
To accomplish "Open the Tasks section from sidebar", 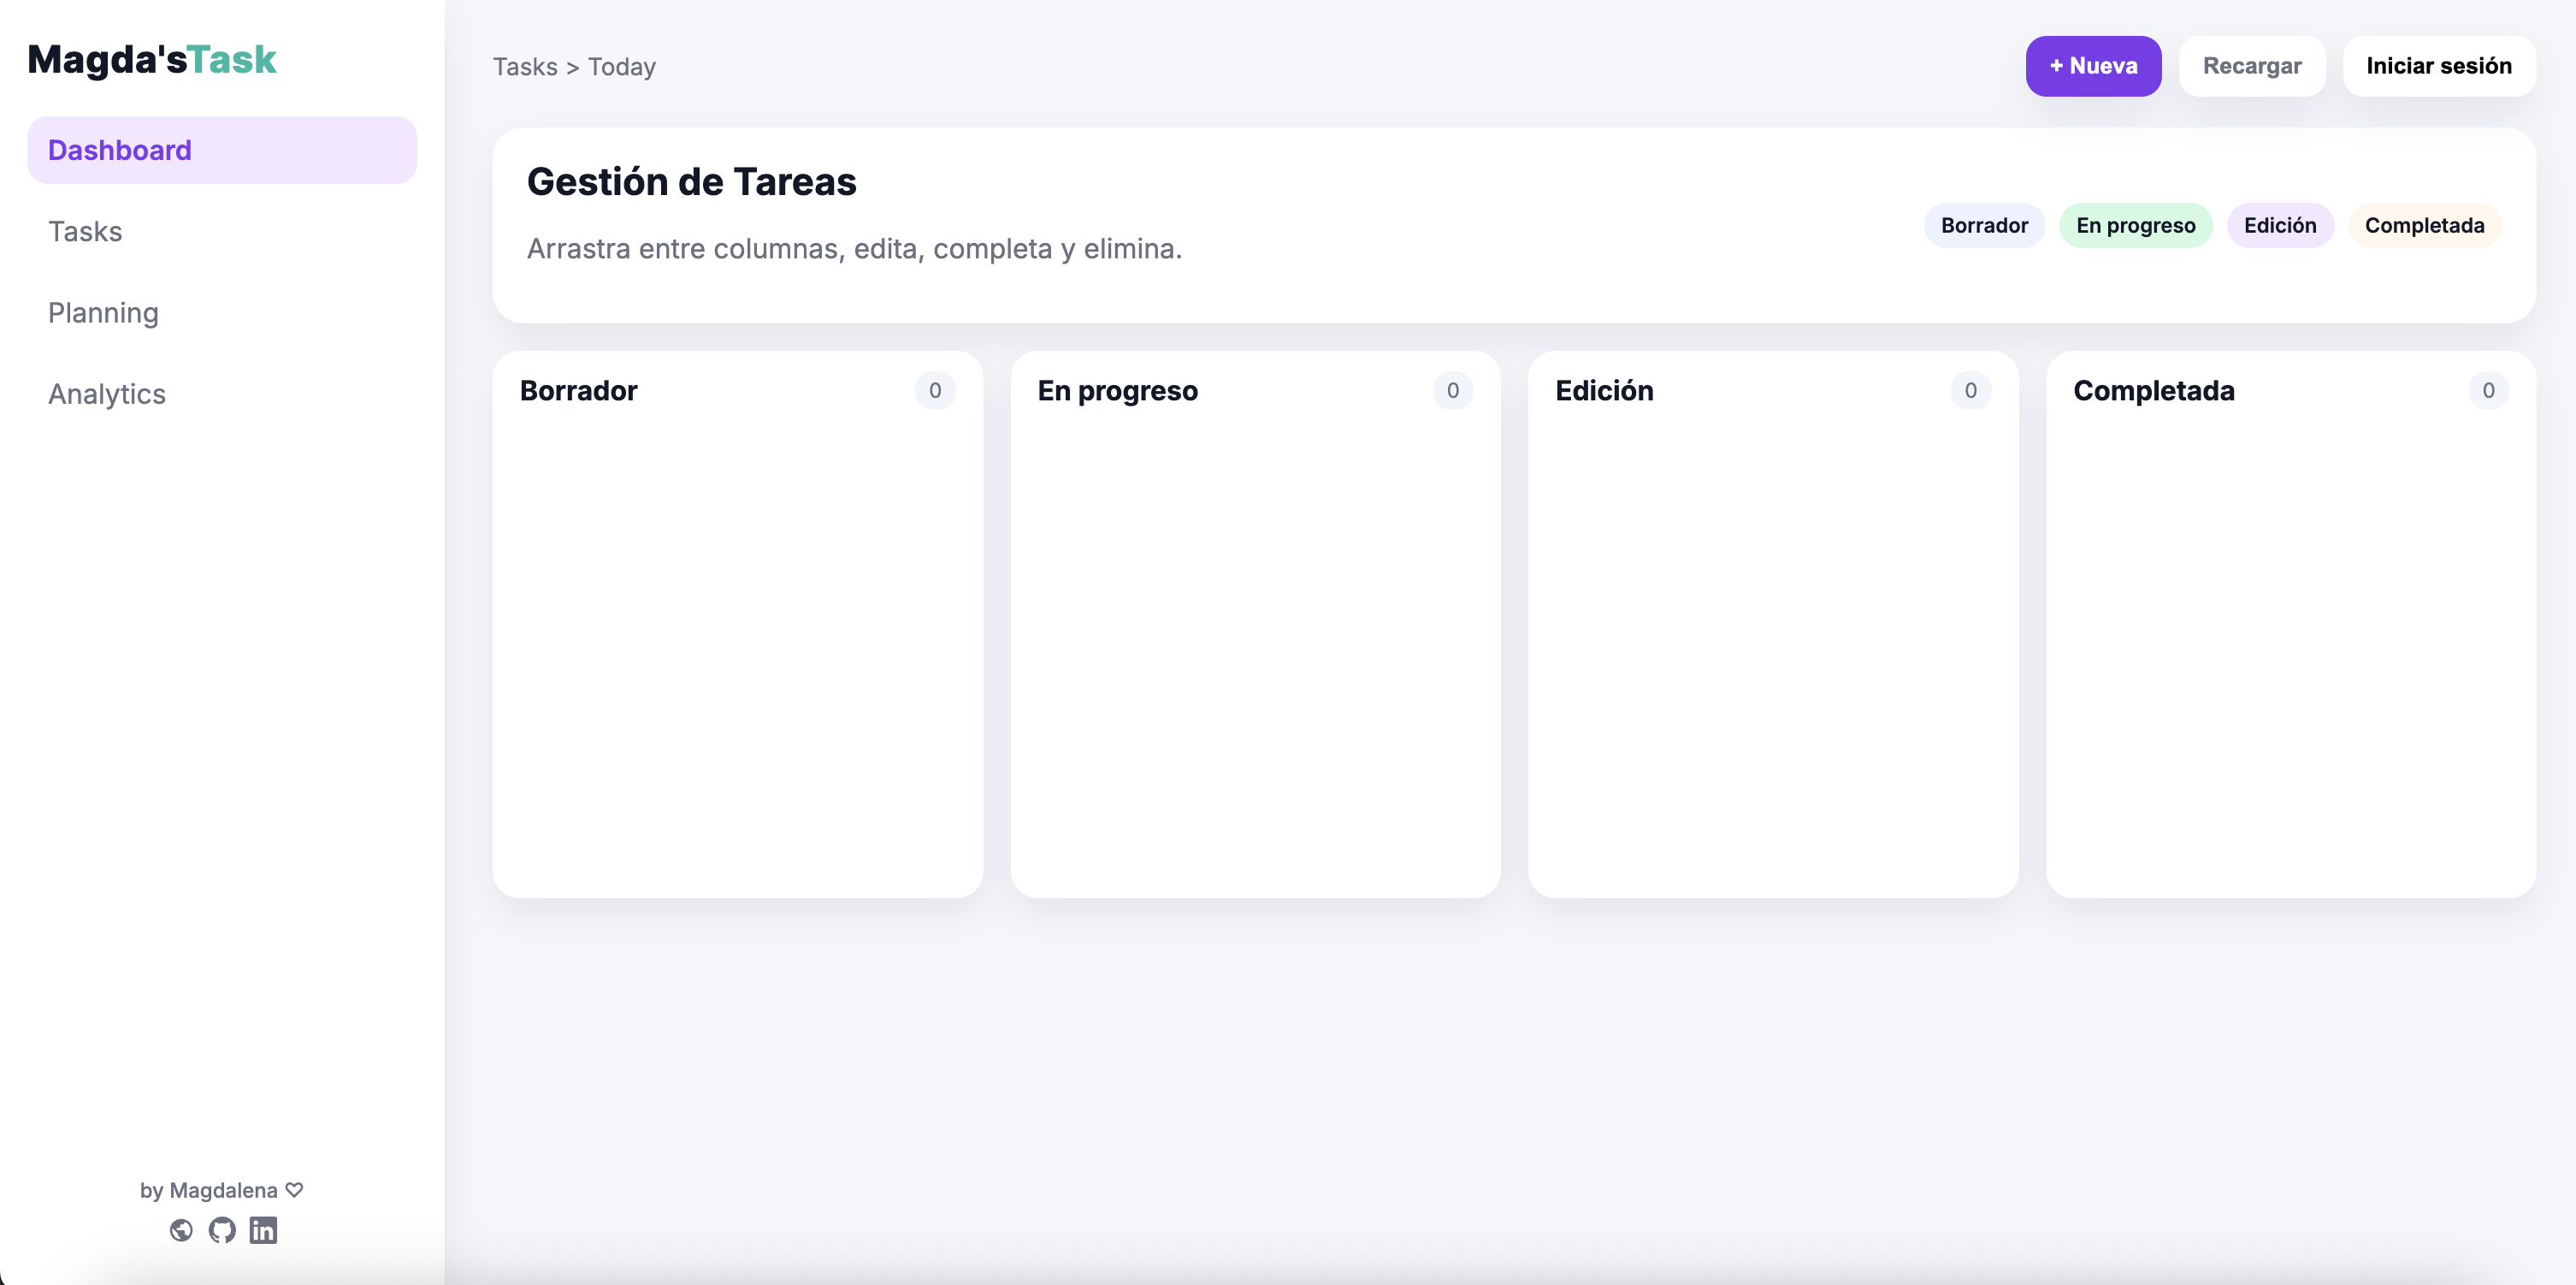I will pyautogui.click(x=85, y=231).
